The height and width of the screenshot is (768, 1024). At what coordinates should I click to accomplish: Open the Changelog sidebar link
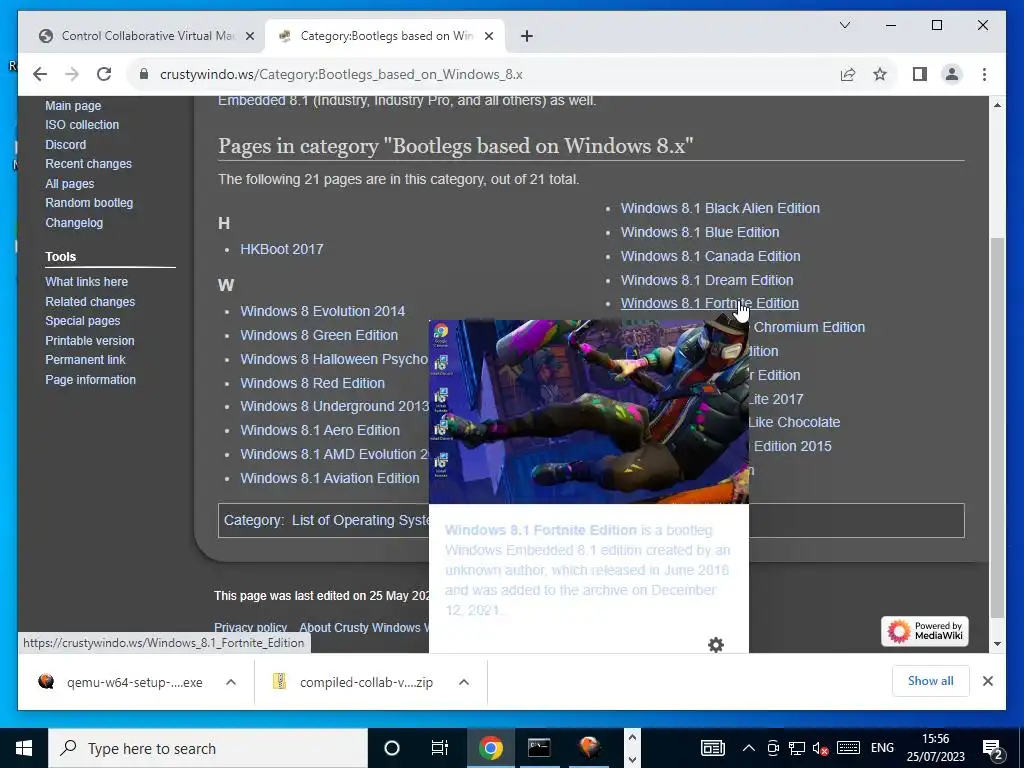74,223
